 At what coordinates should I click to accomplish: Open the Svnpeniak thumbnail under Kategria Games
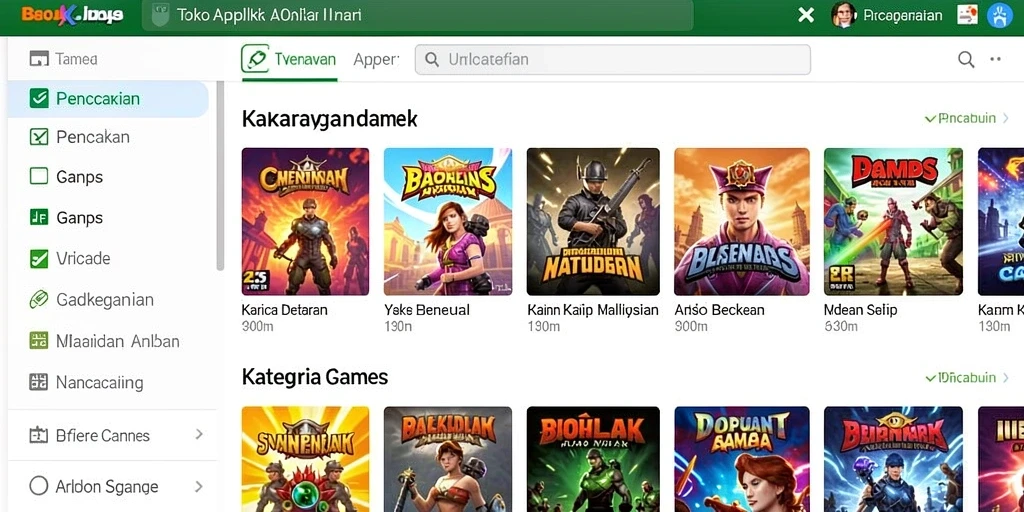point(305,459)
